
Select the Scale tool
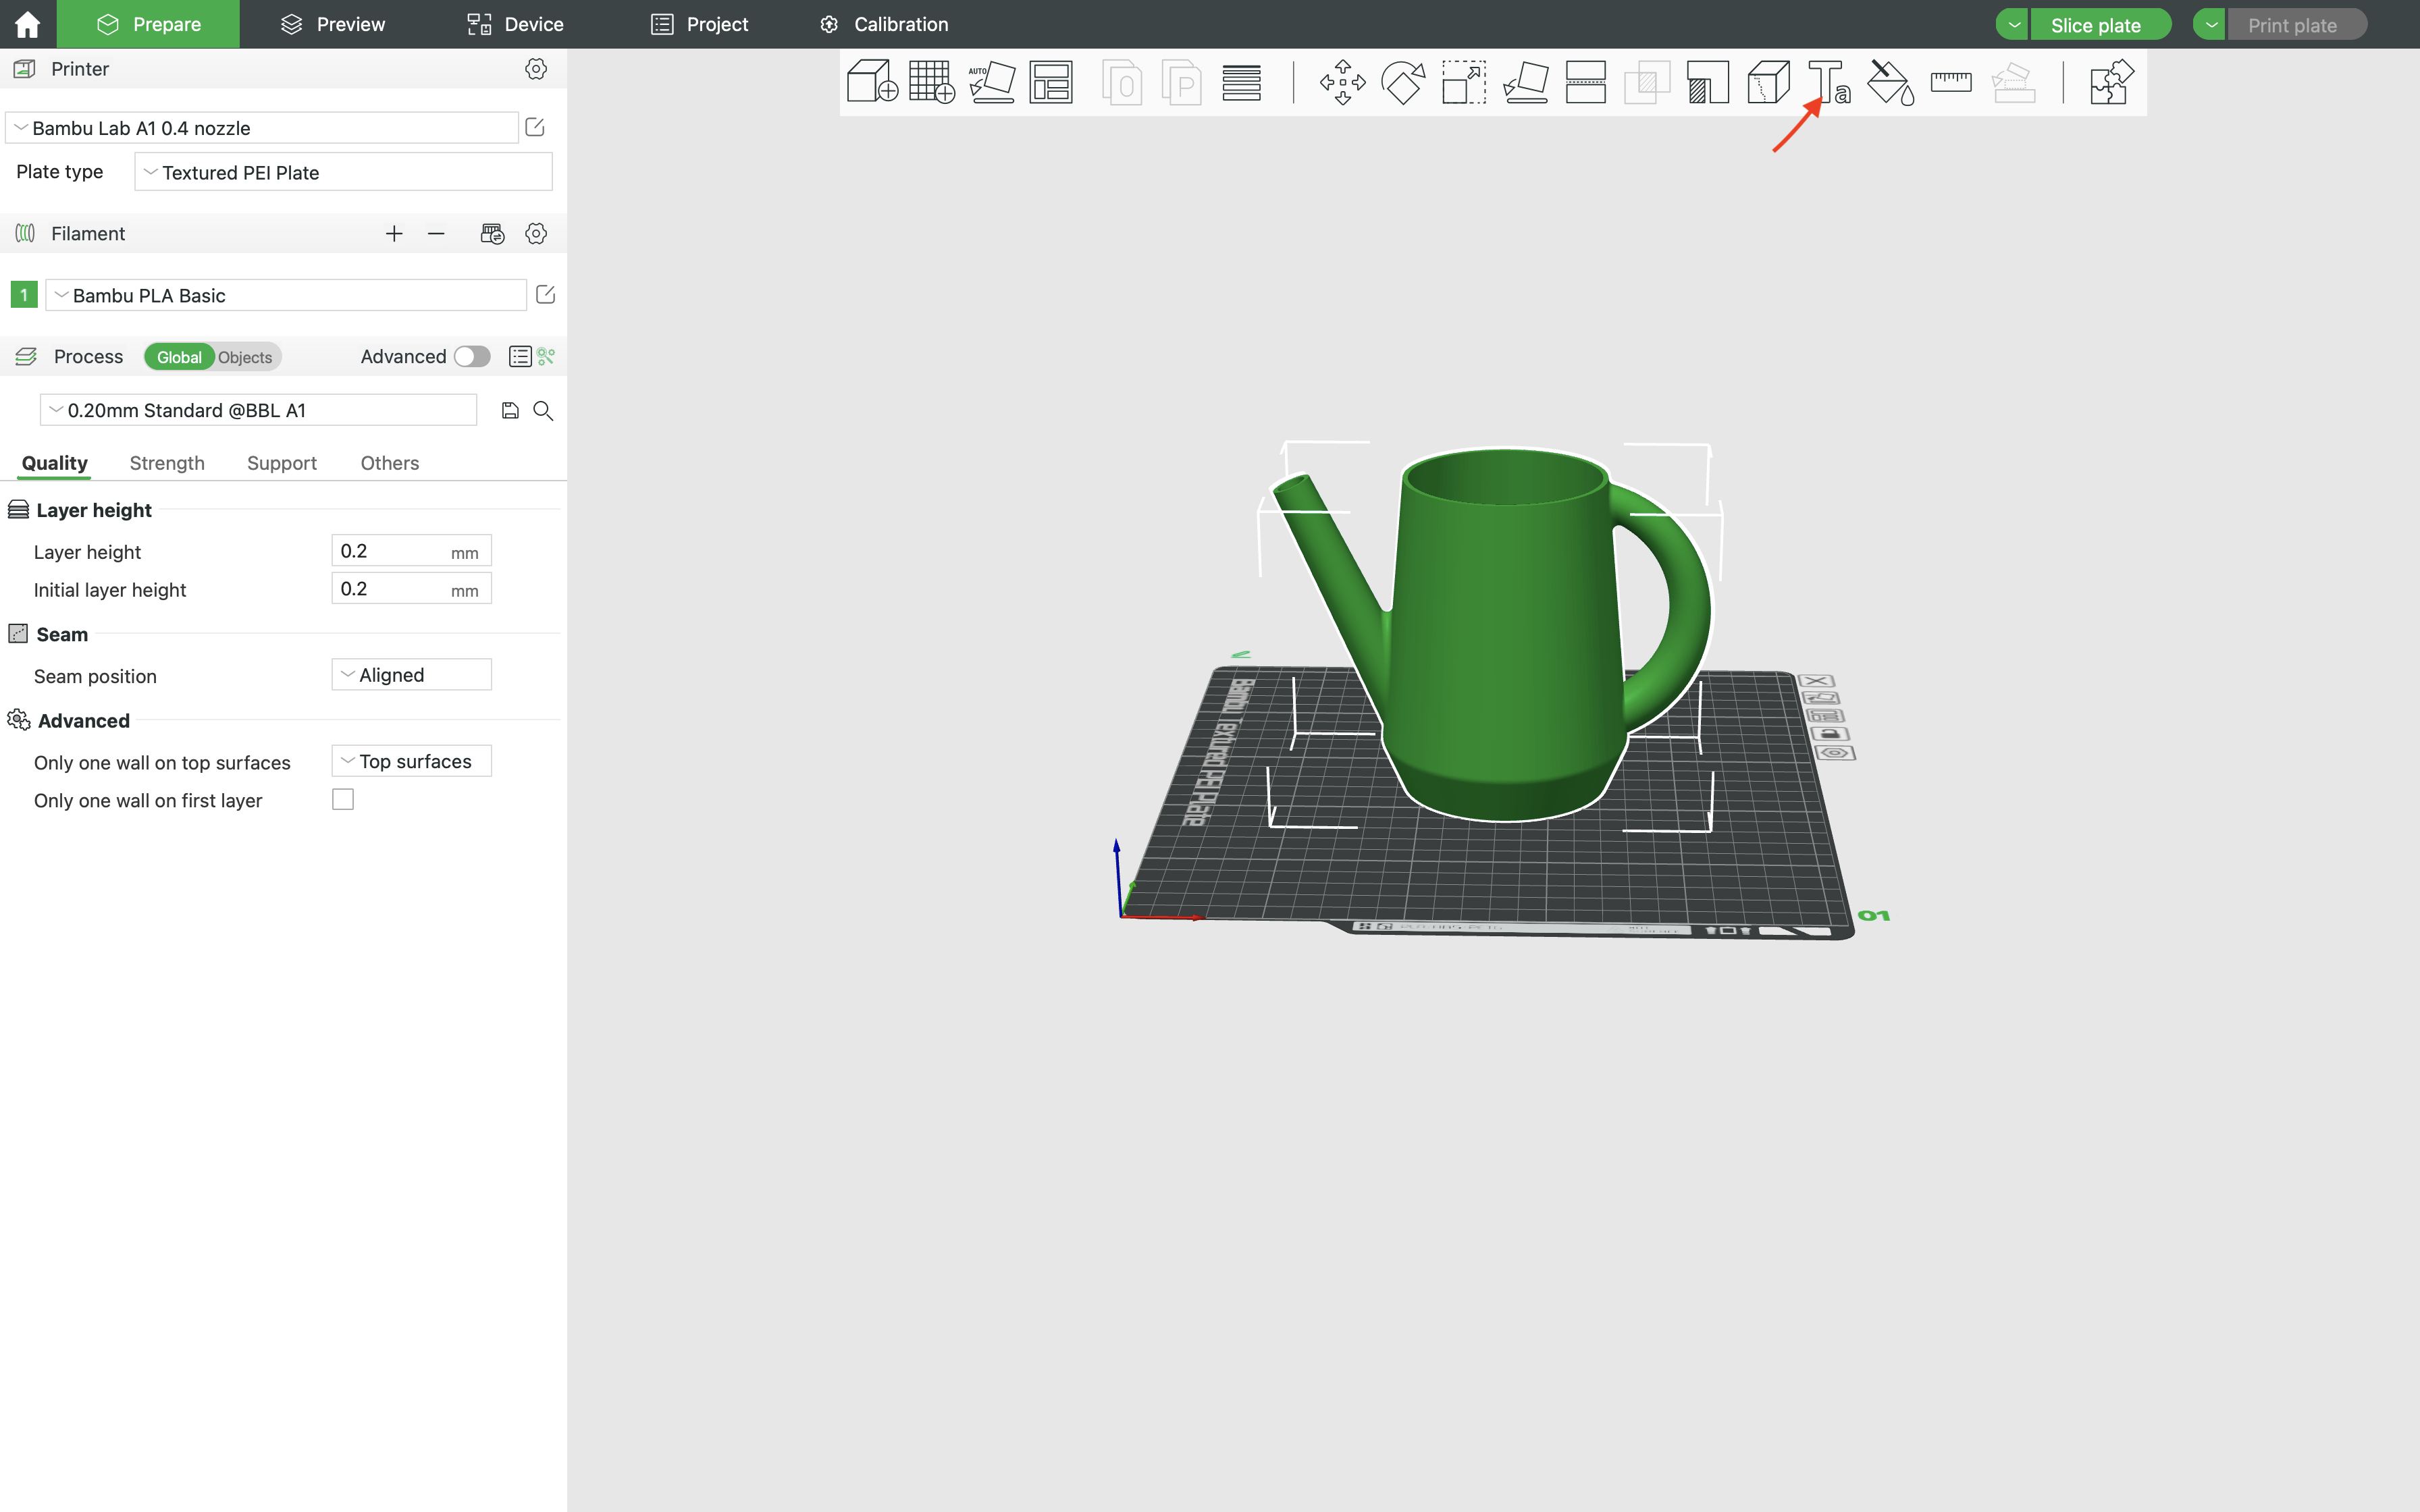click(1463, 81)
